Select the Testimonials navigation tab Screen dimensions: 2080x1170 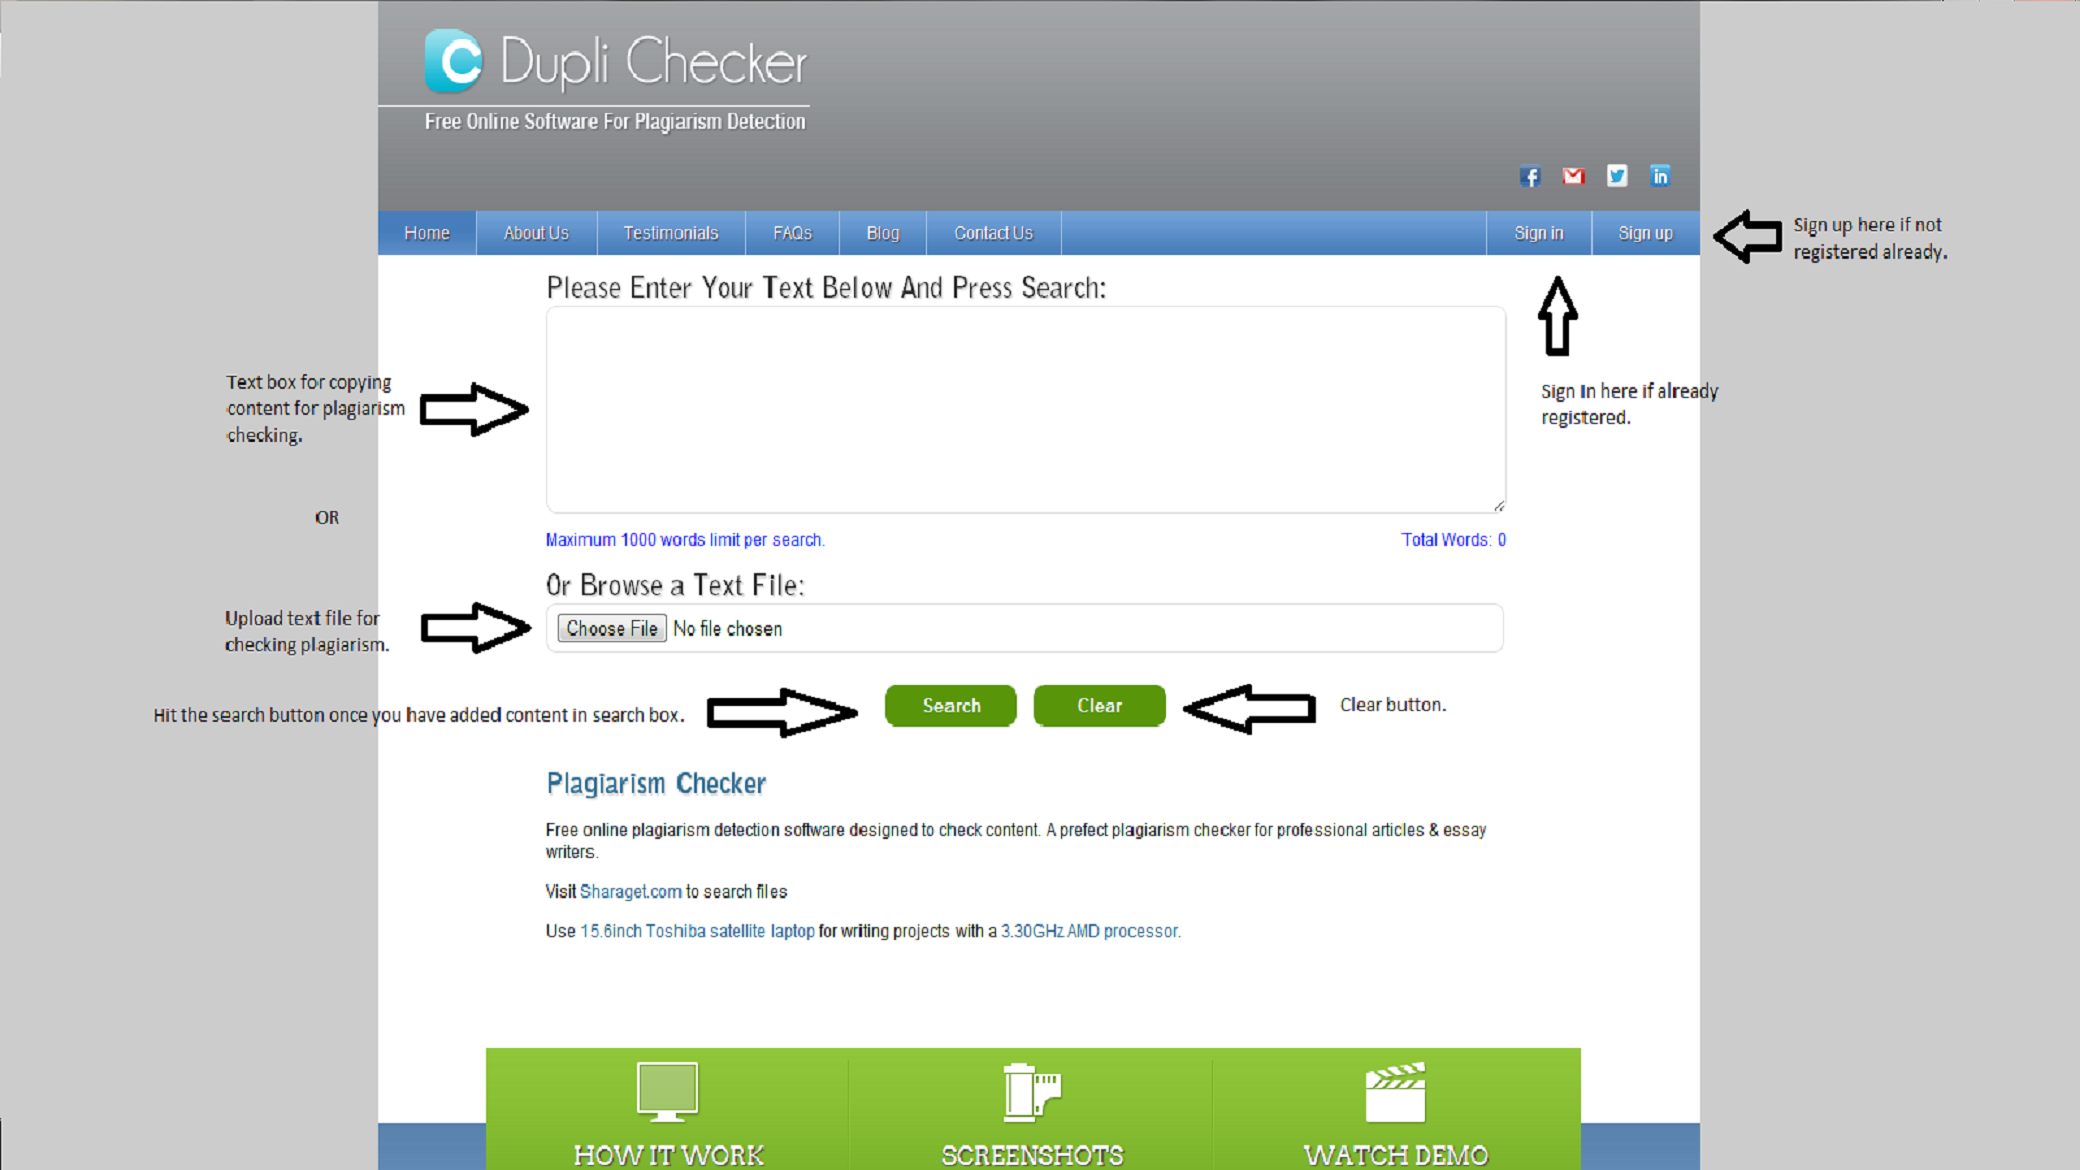pyautogui.click(x=670, y=233)
